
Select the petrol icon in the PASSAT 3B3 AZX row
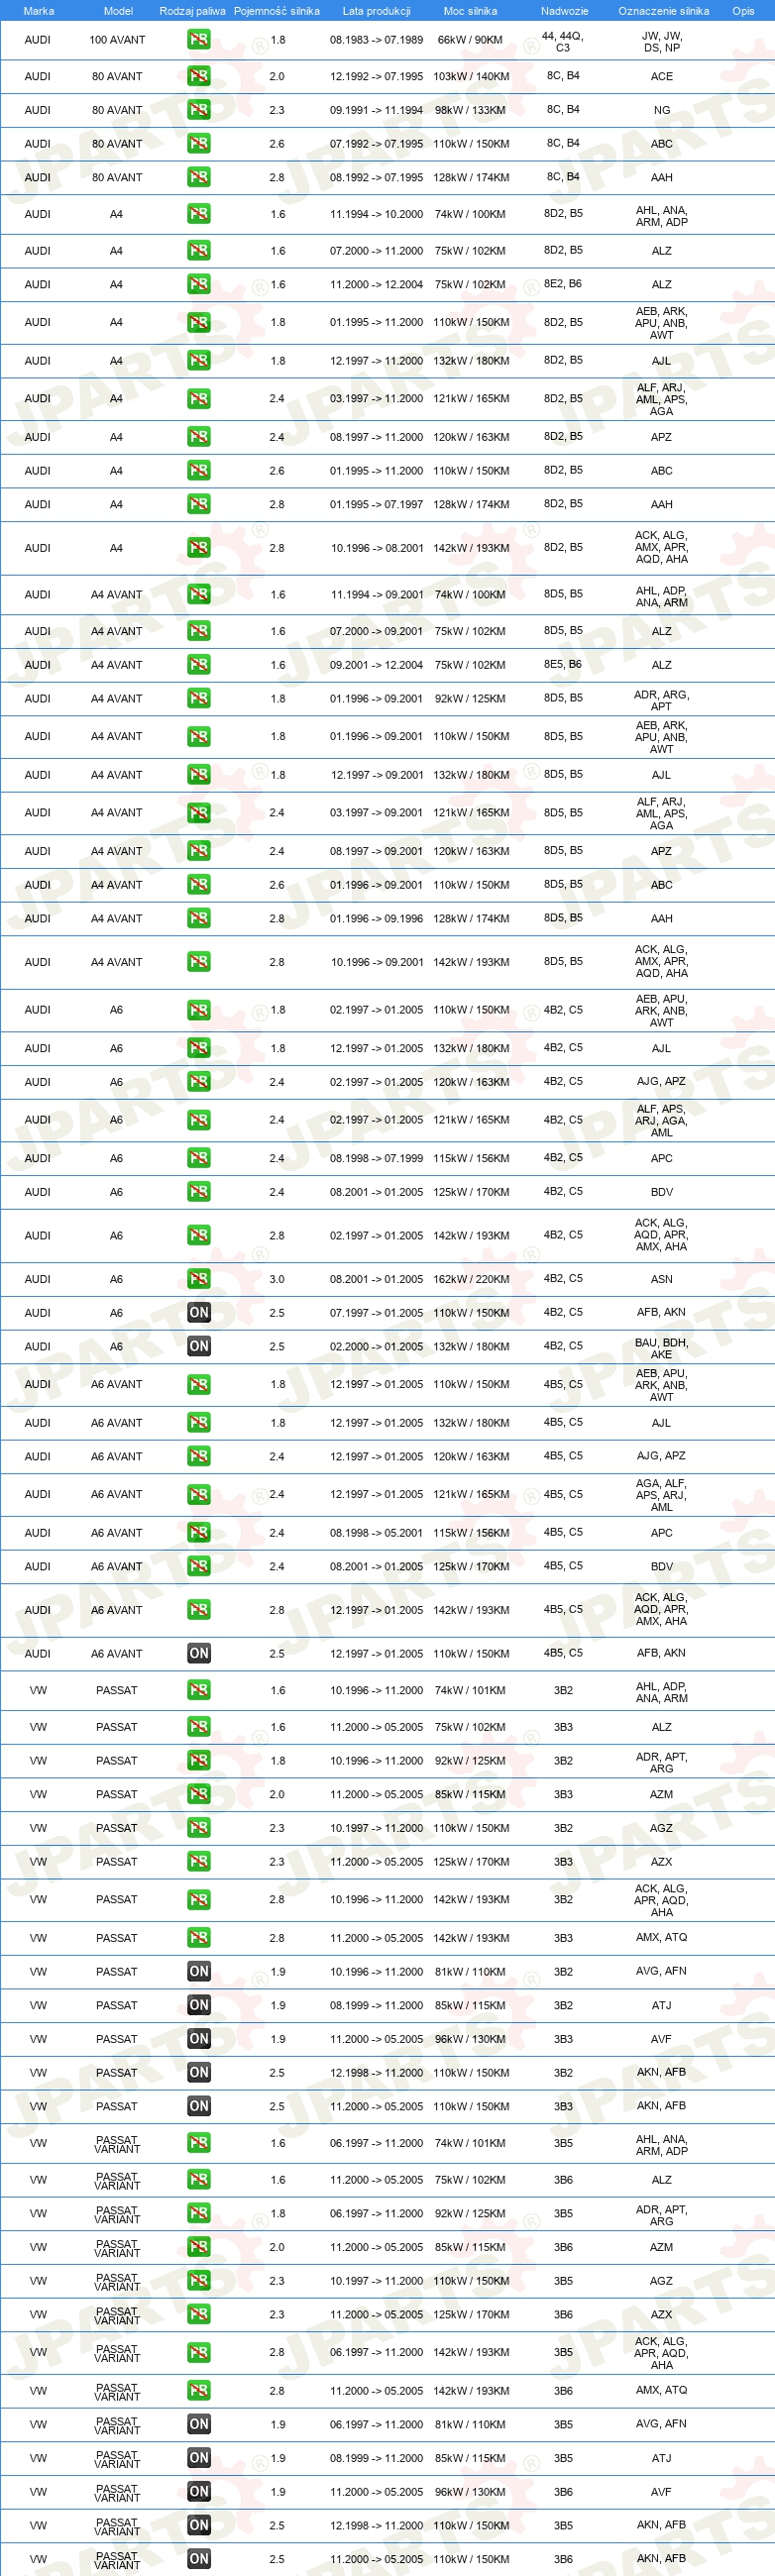(x=199, y=1862)
